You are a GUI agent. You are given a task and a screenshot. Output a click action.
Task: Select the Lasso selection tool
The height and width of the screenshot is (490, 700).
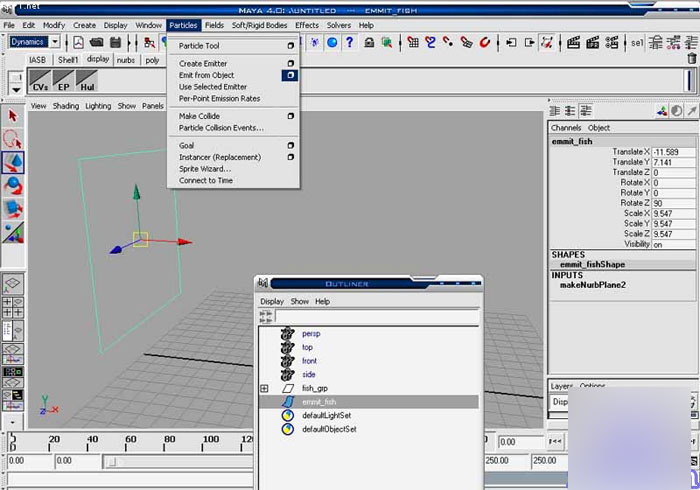12,139
